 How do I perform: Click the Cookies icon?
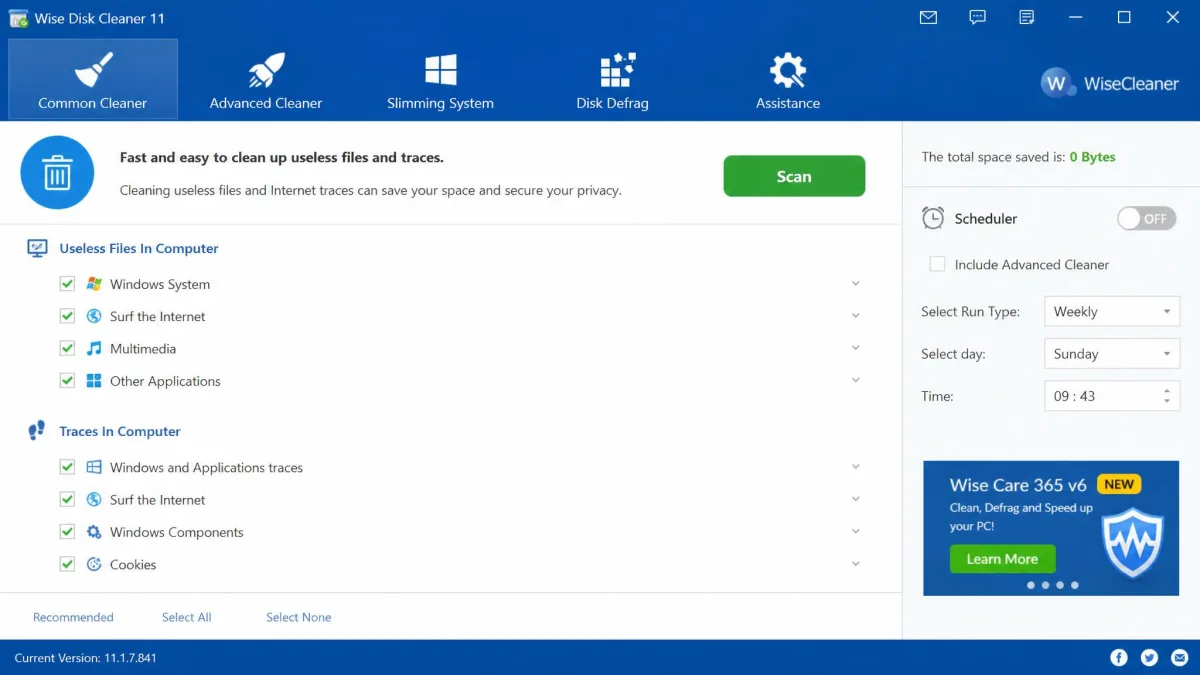click(x=94, y=564)
